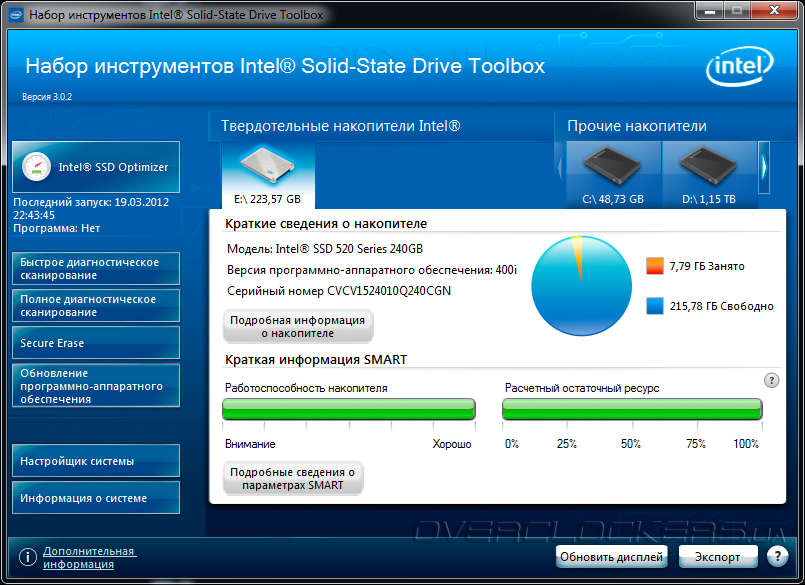The height and width of the screenshot is (585, 805).
Task: Click the serial number CVCV152401OQ240CGN text
Action: pos(389,291)
